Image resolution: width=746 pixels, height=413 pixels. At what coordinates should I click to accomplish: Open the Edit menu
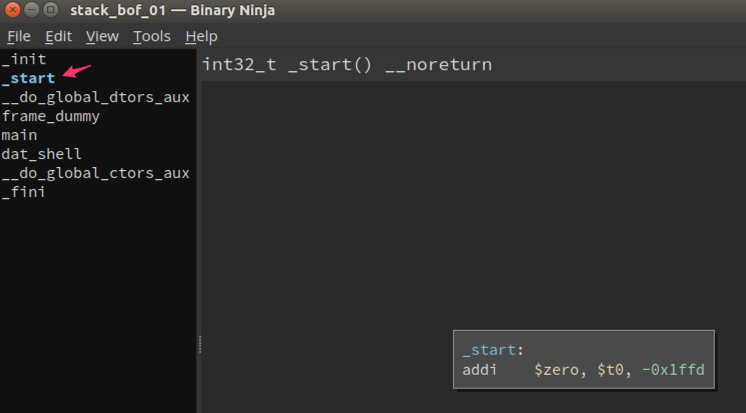coord(59,36)
